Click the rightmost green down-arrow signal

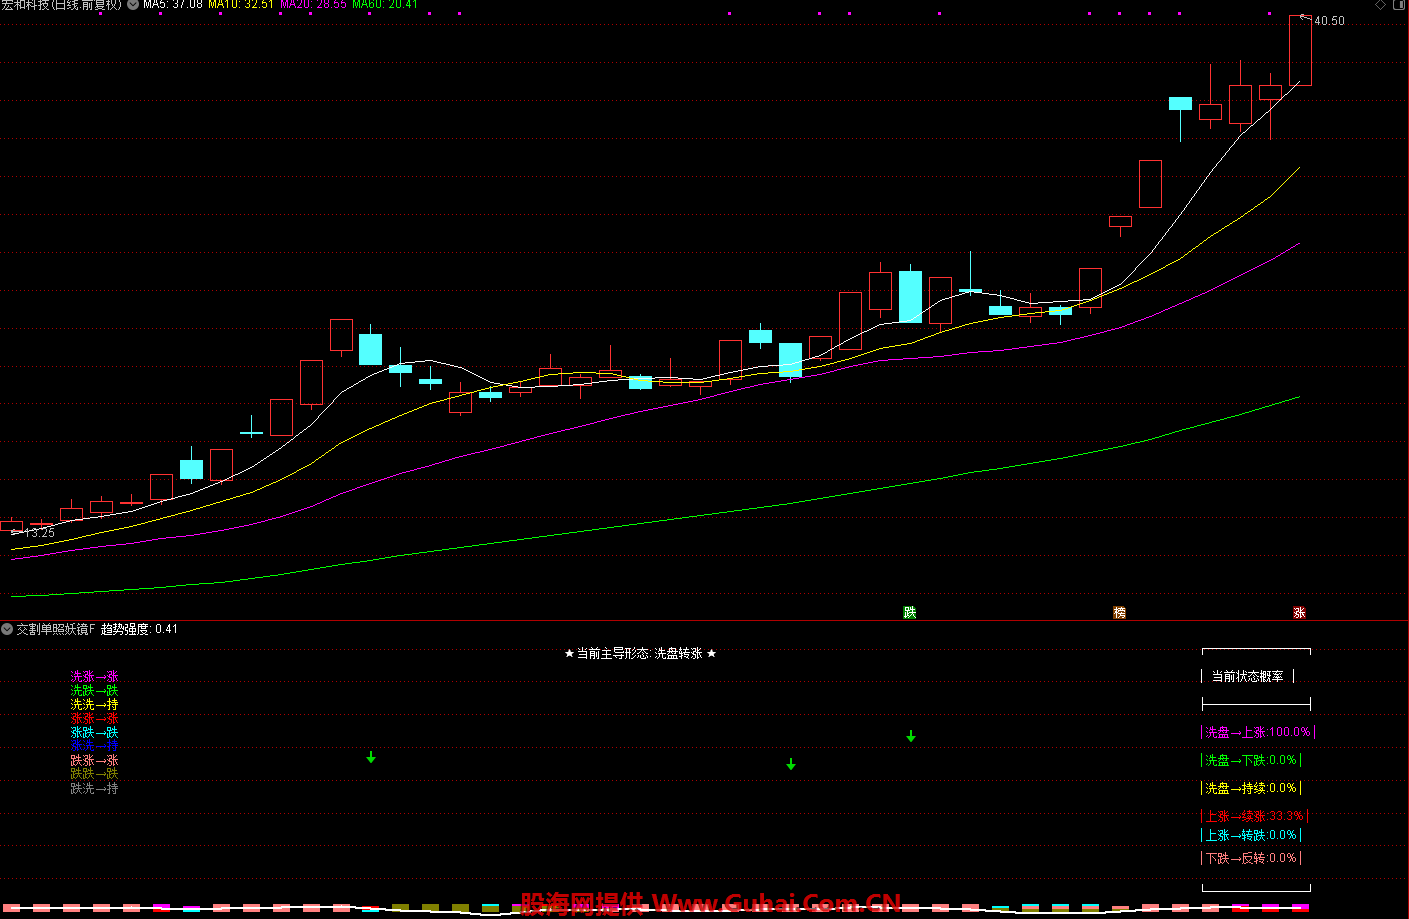coord(911,736)
